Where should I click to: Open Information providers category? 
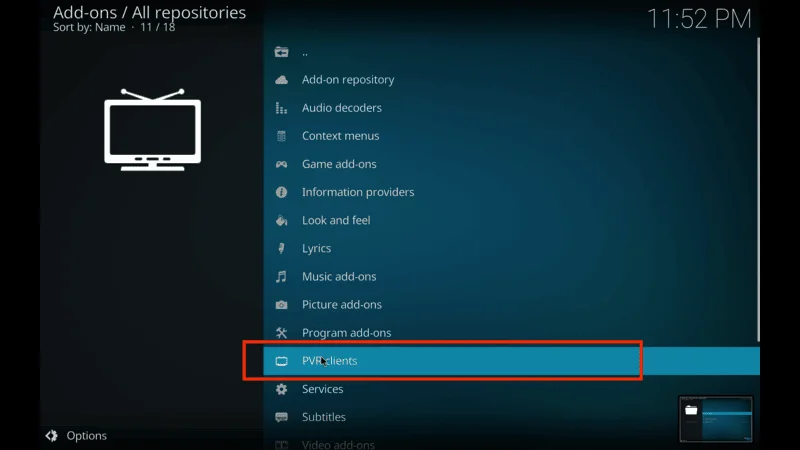[511, 192]
